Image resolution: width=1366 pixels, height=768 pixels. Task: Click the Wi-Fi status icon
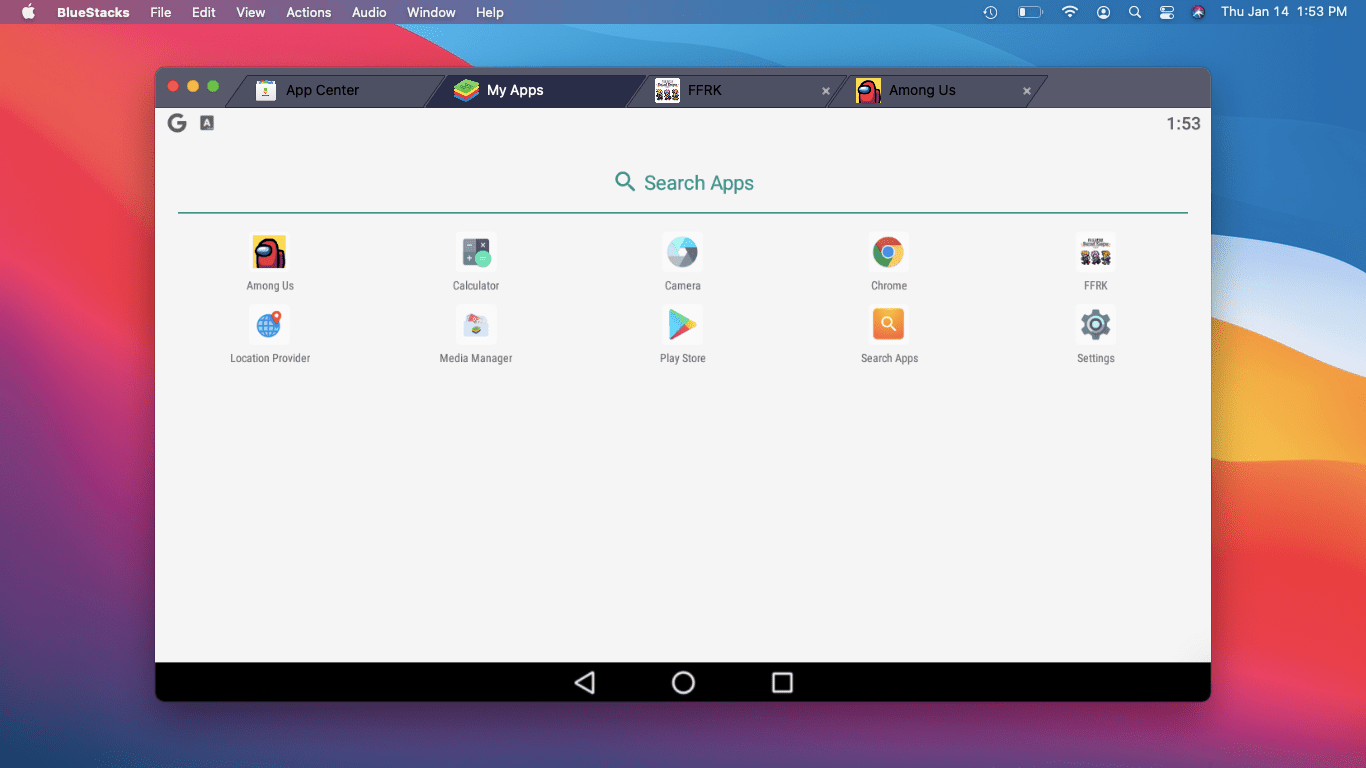click(1070, 12)
